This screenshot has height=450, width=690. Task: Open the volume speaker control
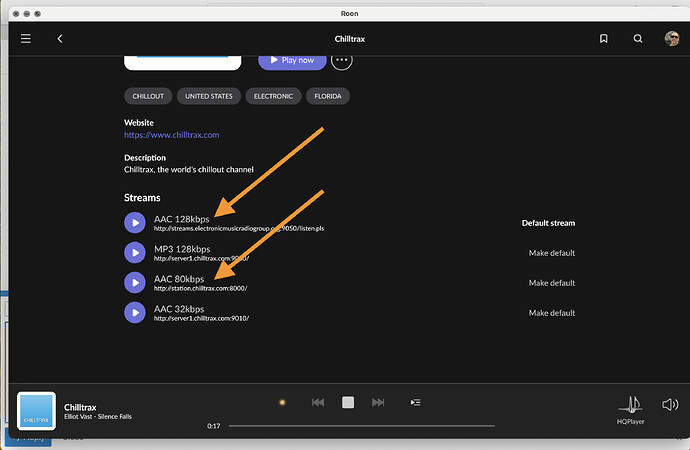point(670,405)
